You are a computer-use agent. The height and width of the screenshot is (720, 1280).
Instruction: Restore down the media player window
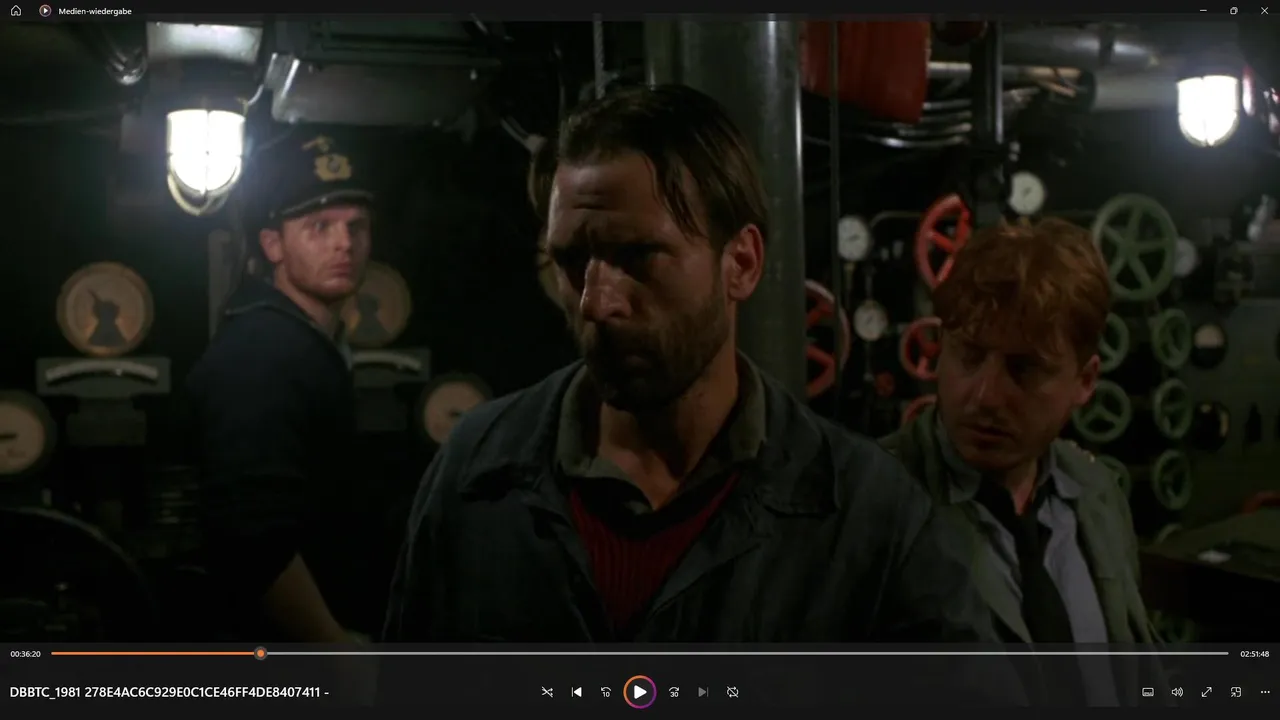pyautogui.click(x=1234, y=11)
